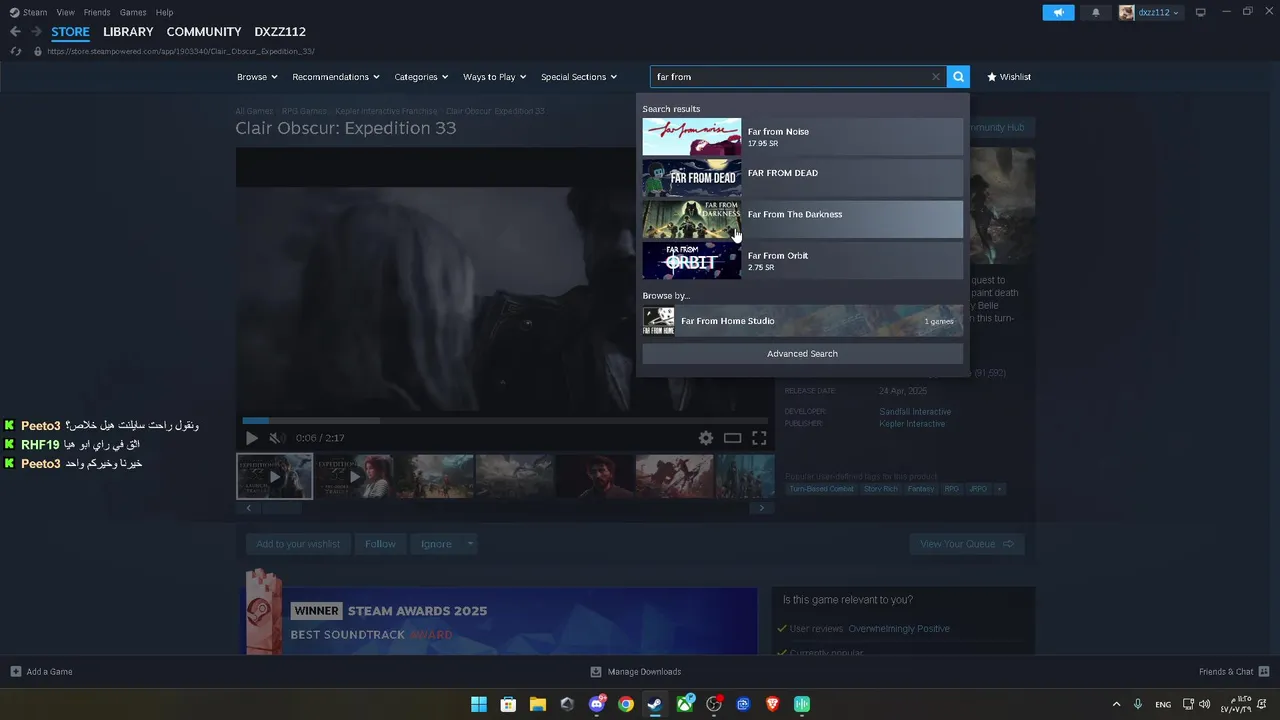Click the Follow button
1280x720 pixels.
[380, 544]
